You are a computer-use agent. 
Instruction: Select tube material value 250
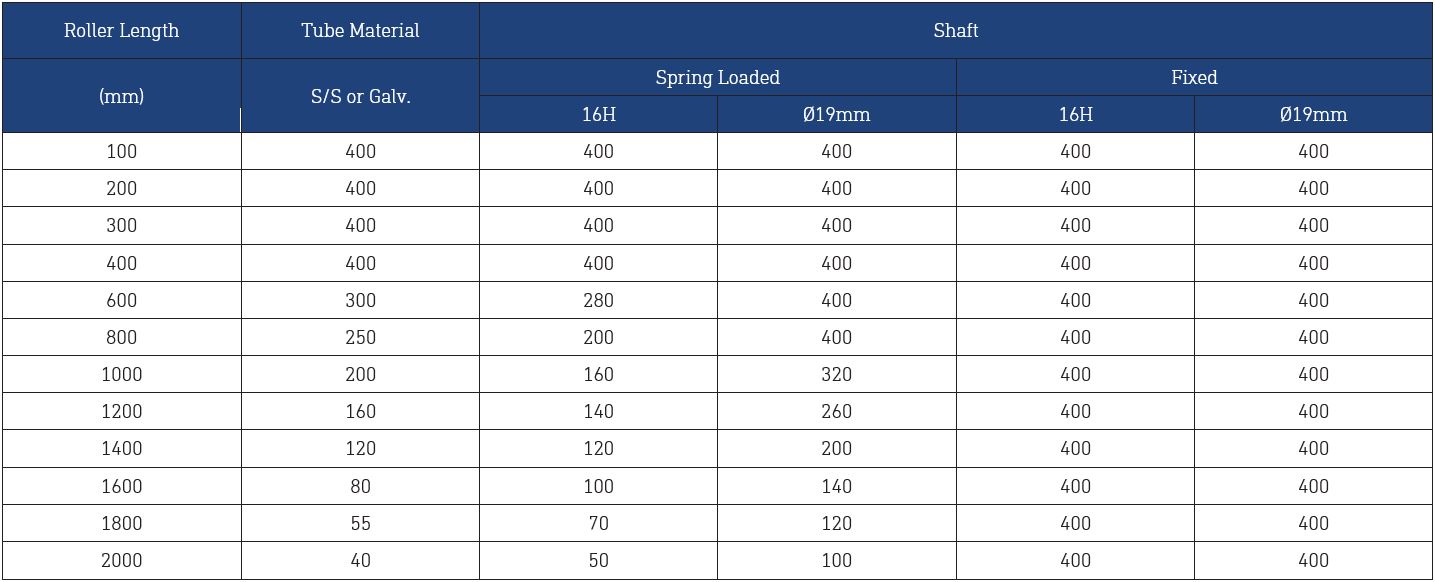360,337
